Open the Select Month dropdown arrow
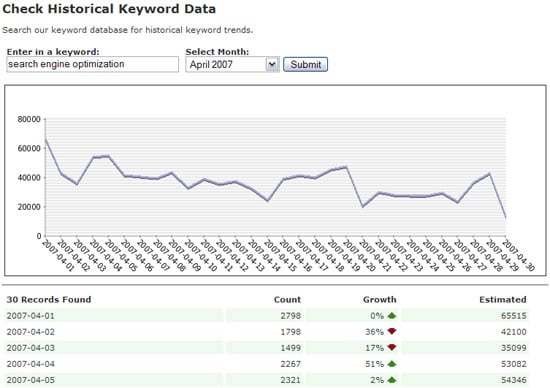 point(272,65)
